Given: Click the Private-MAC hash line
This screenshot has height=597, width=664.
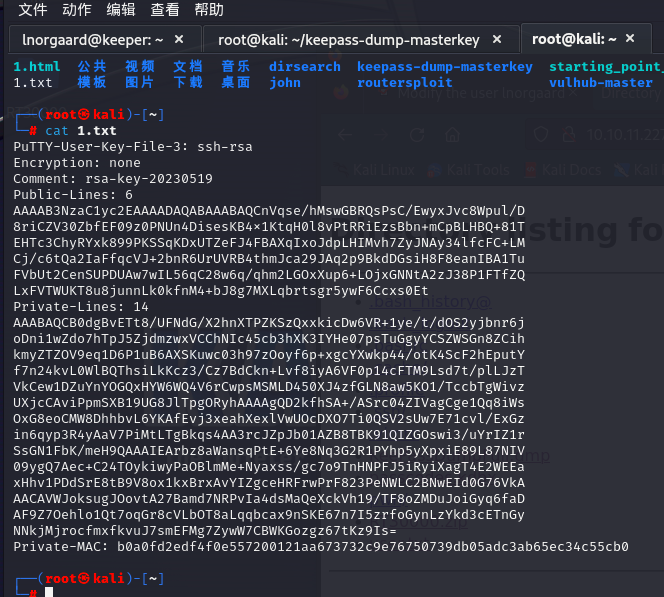Looking at the screenshot, I should pyautogui.click(x=321, y=547).
